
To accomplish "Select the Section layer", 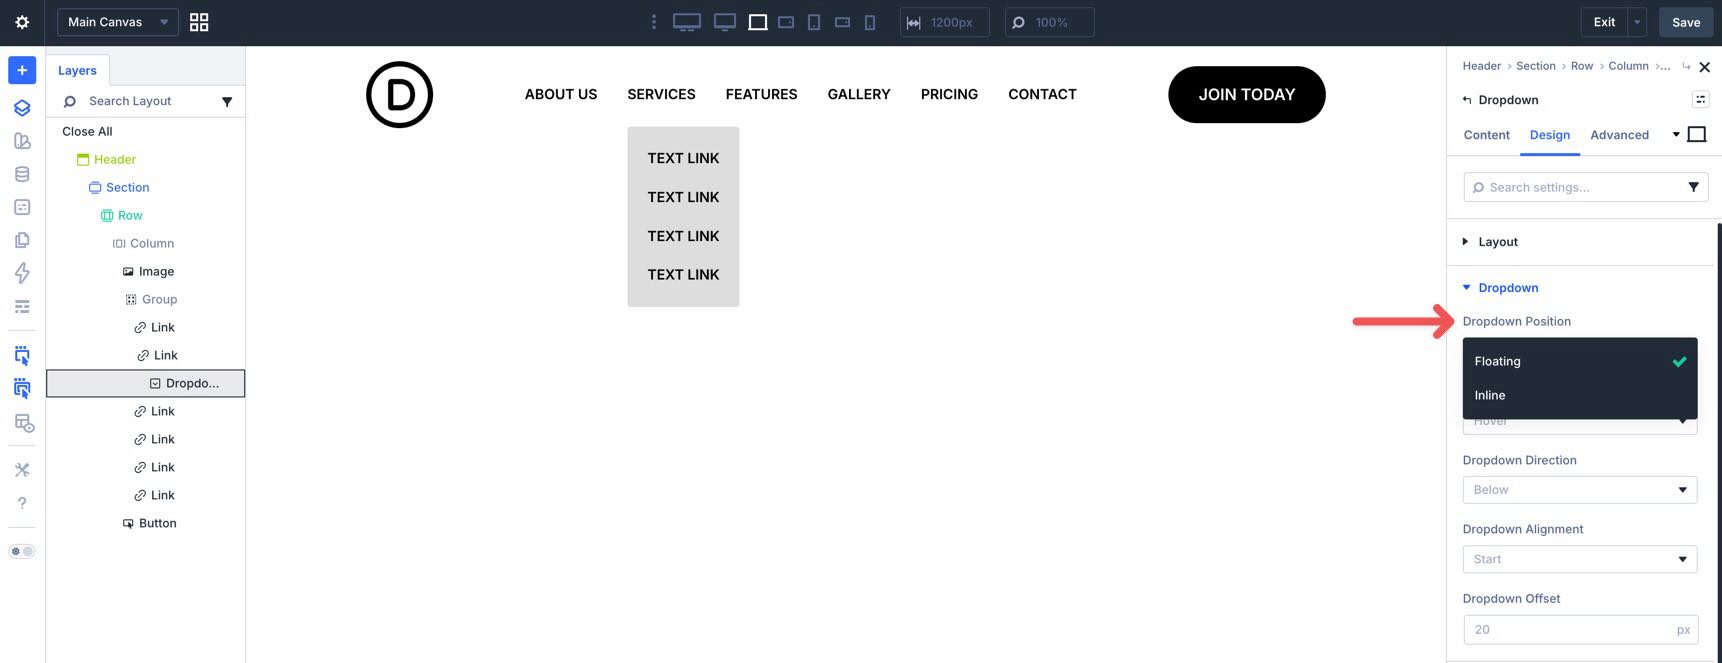I will (x=127, y=187).
